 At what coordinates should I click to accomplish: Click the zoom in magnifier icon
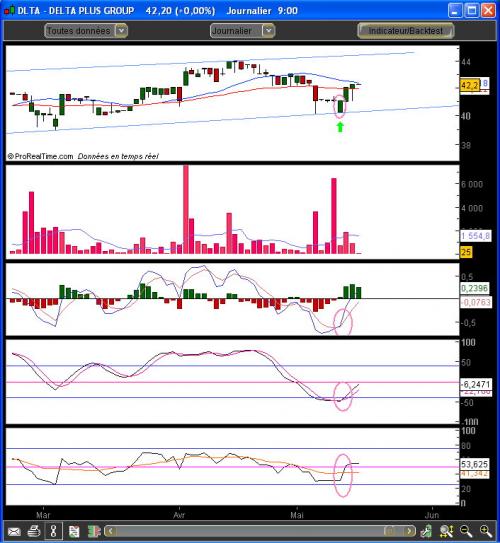coord(485,531)
